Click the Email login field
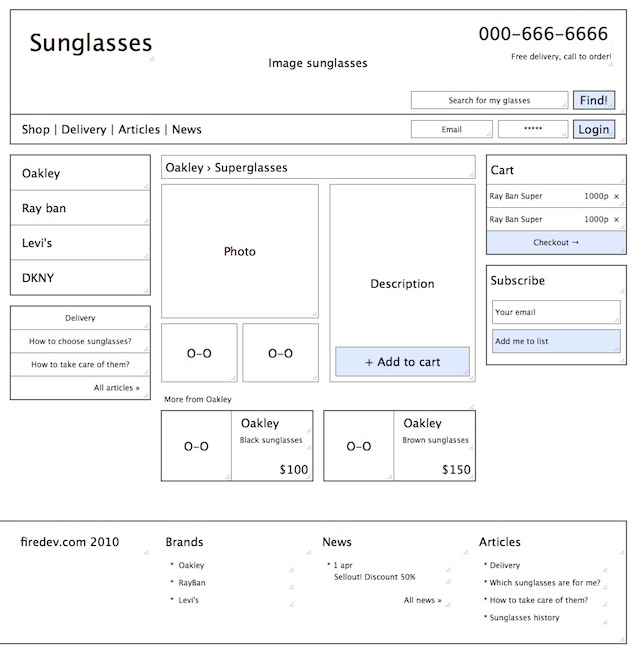 (x=451, y=129)
